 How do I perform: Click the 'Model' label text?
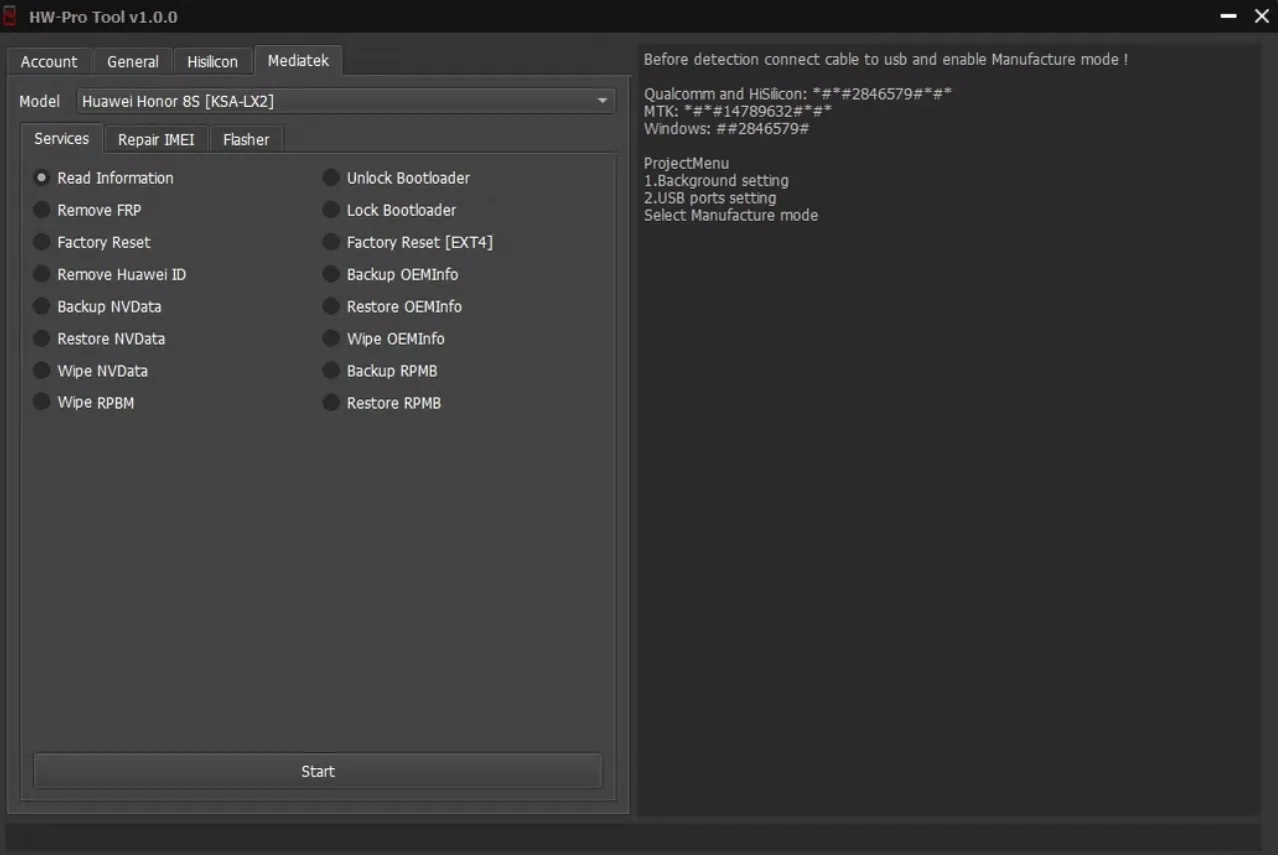coord(40,101)
